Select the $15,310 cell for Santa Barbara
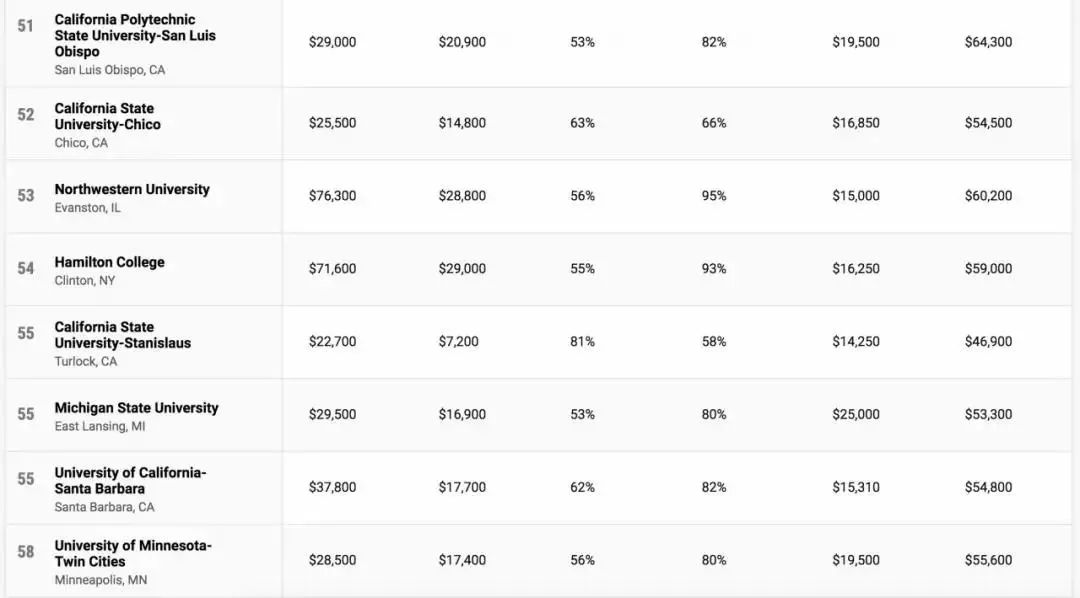The height and width of the screenshot is (598, 1080). point(856,488)
